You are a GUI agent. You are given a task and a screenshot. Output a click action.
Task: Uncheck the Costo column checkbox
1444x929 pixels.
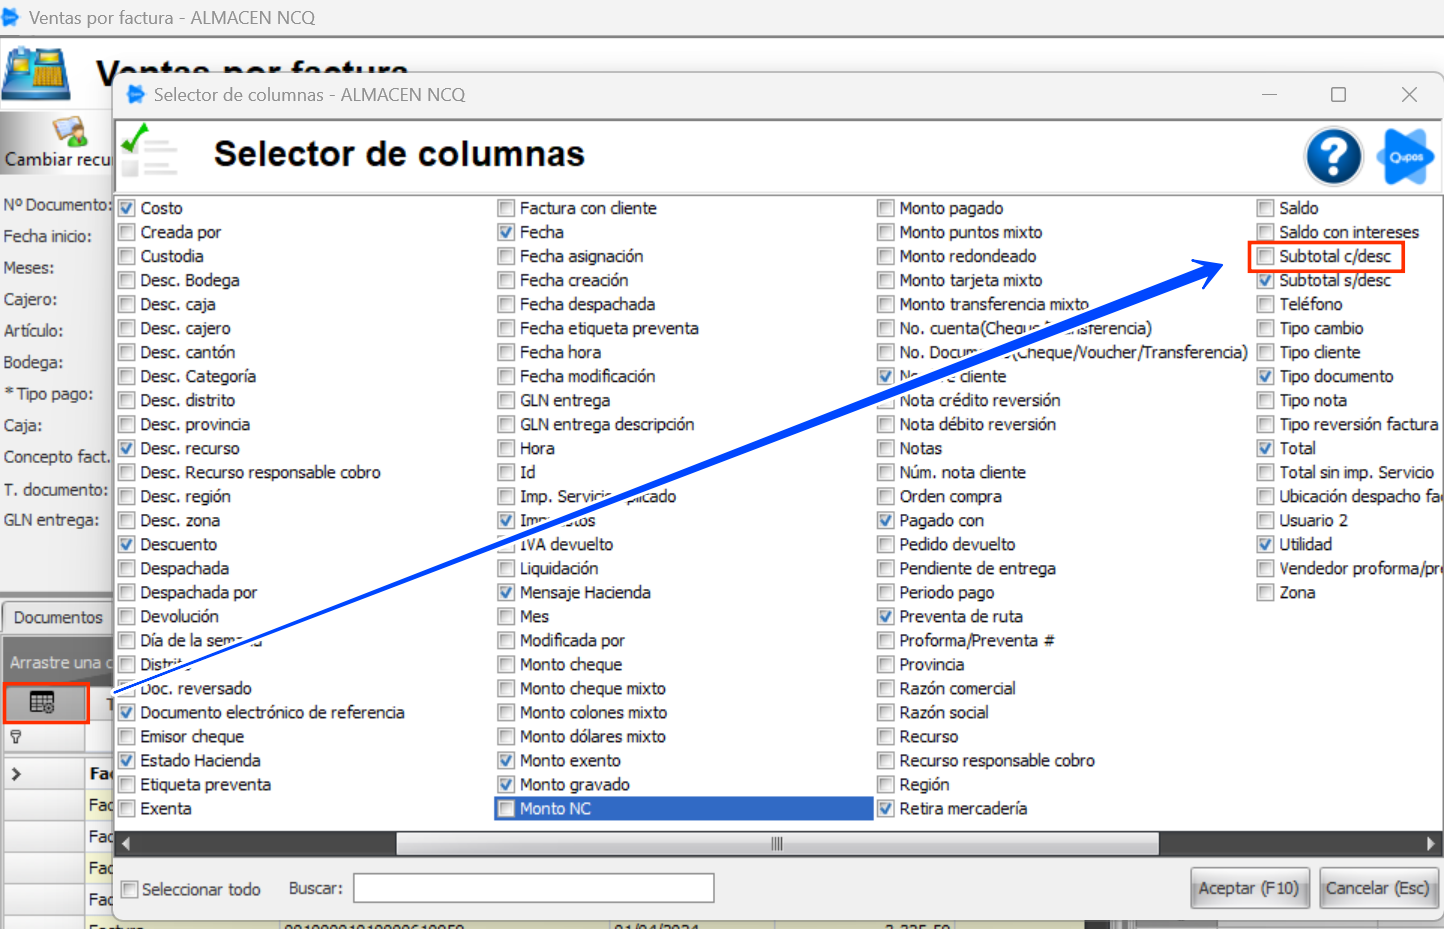click(127, 209)
